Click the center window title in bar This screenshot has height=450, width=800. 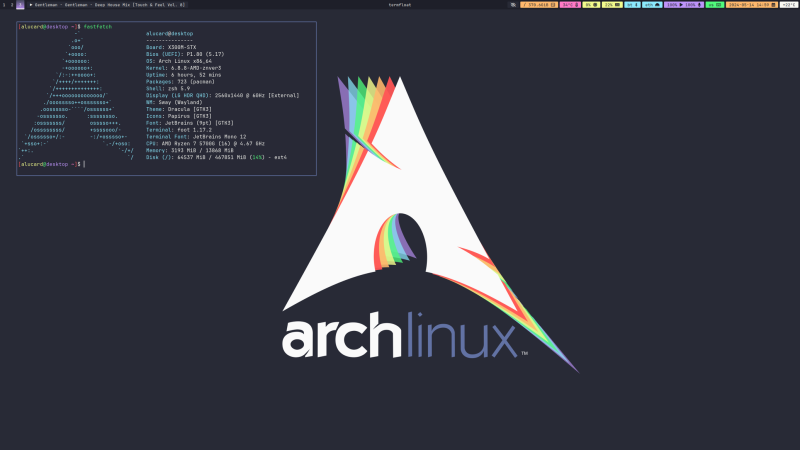coord(399,5)
